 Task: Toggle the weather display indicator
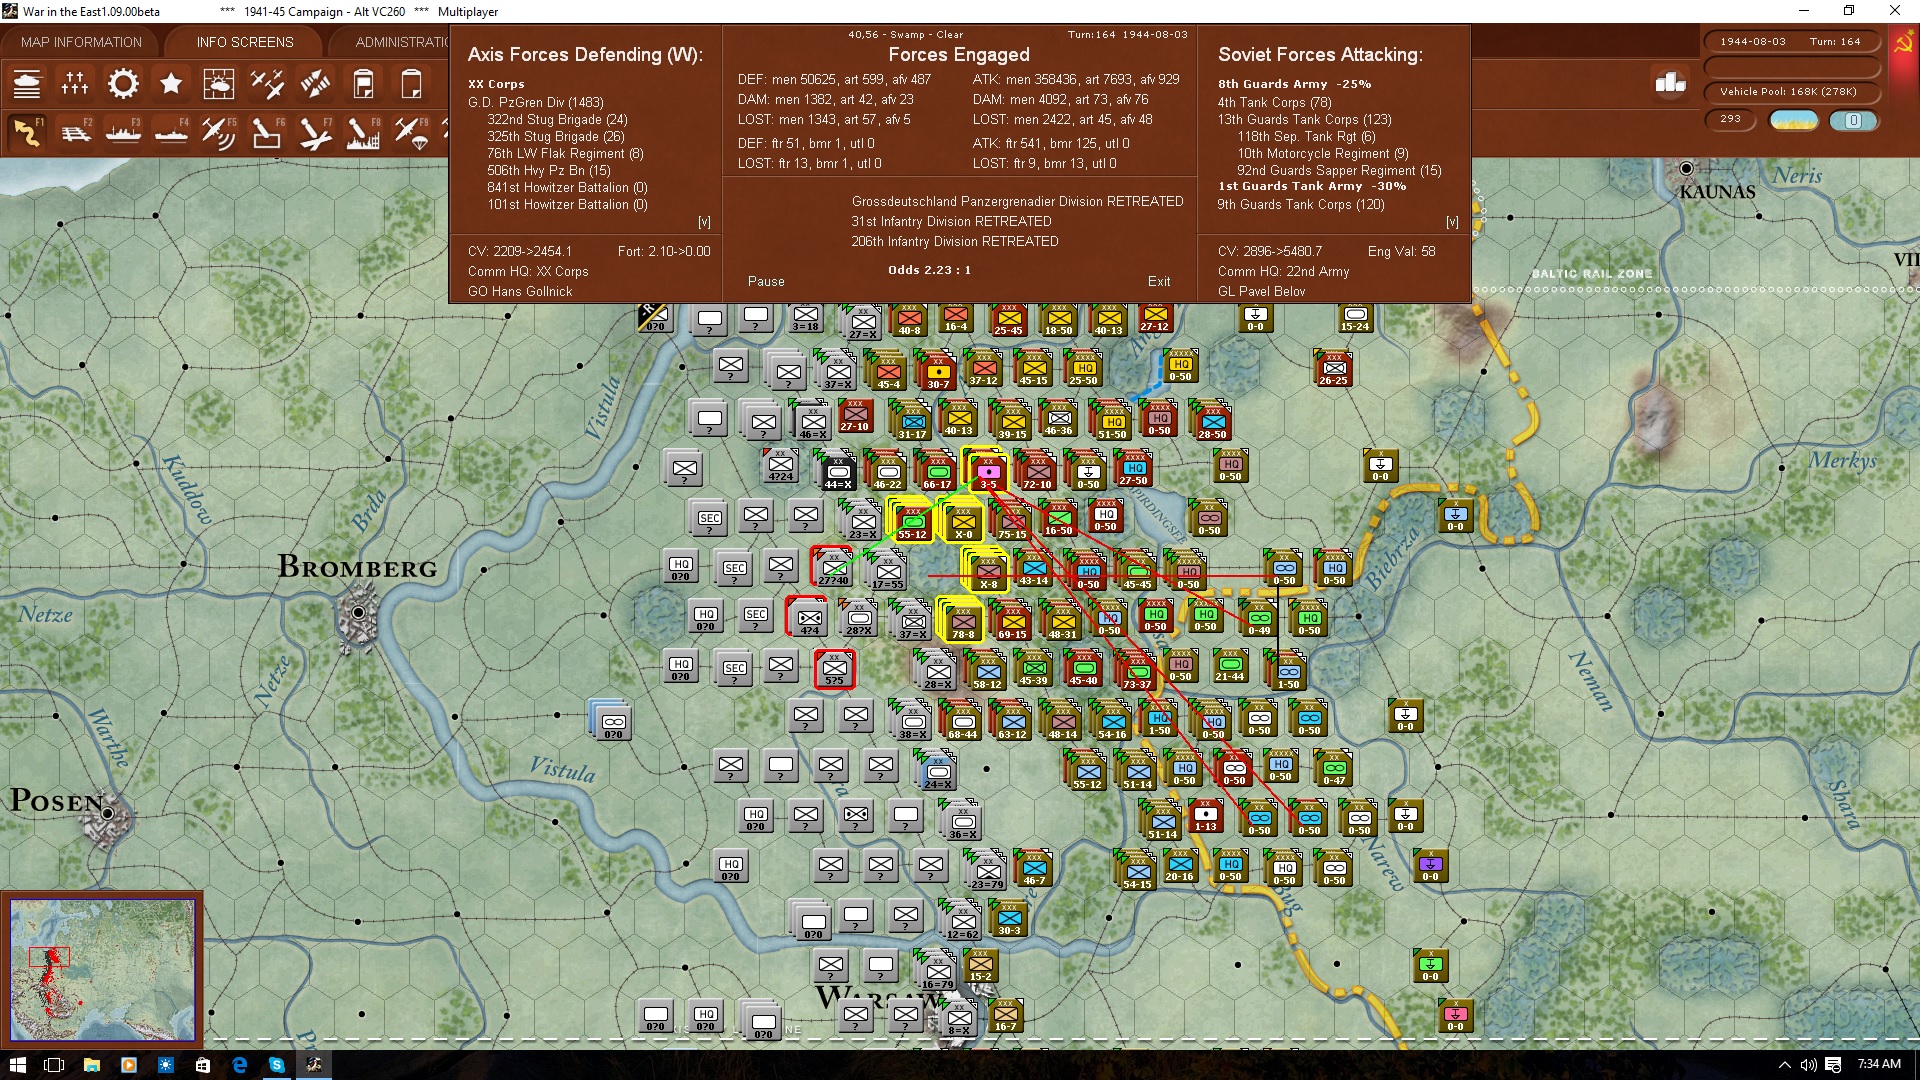point(1794,120)
